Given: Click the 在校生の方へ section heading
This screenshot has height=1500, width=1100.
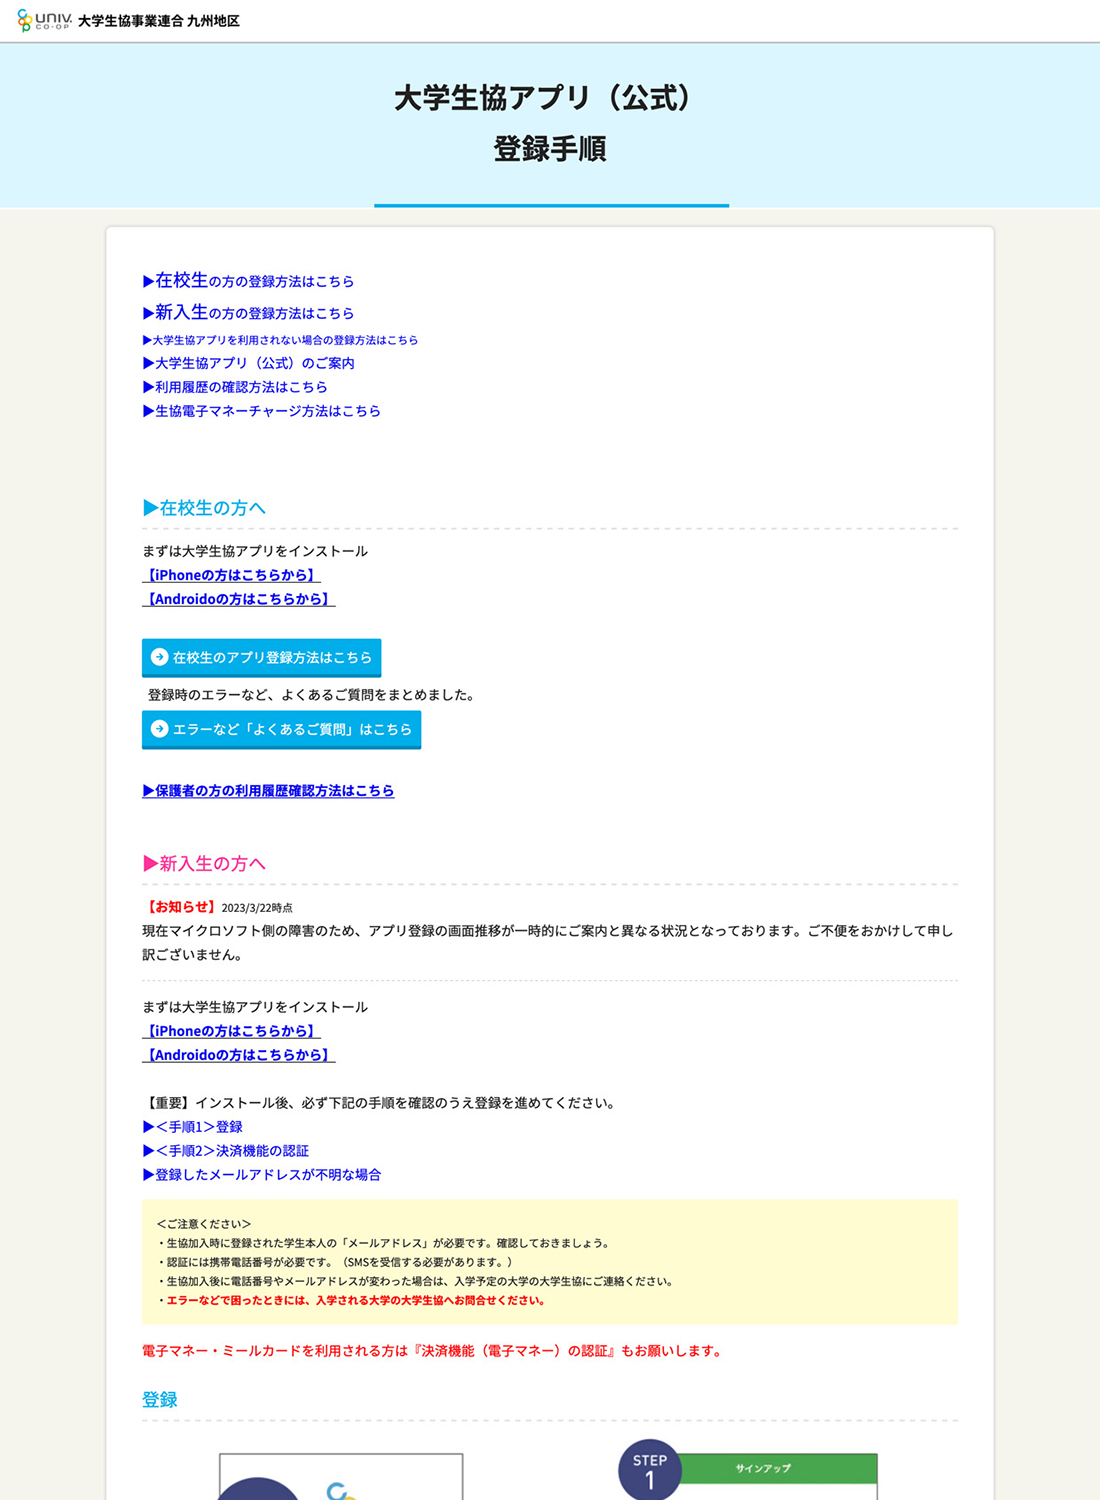Looking at the screenshot, I should tap(204, 508).
